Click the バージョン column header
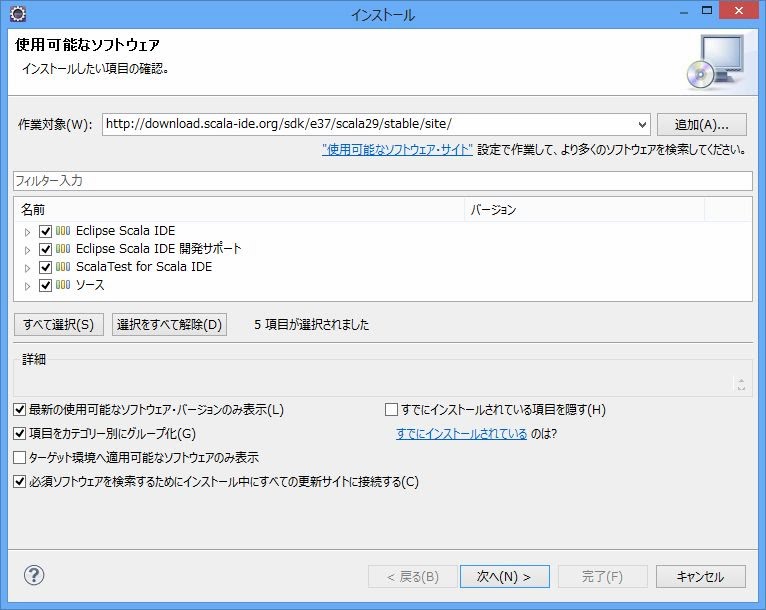 coord(584,210)
